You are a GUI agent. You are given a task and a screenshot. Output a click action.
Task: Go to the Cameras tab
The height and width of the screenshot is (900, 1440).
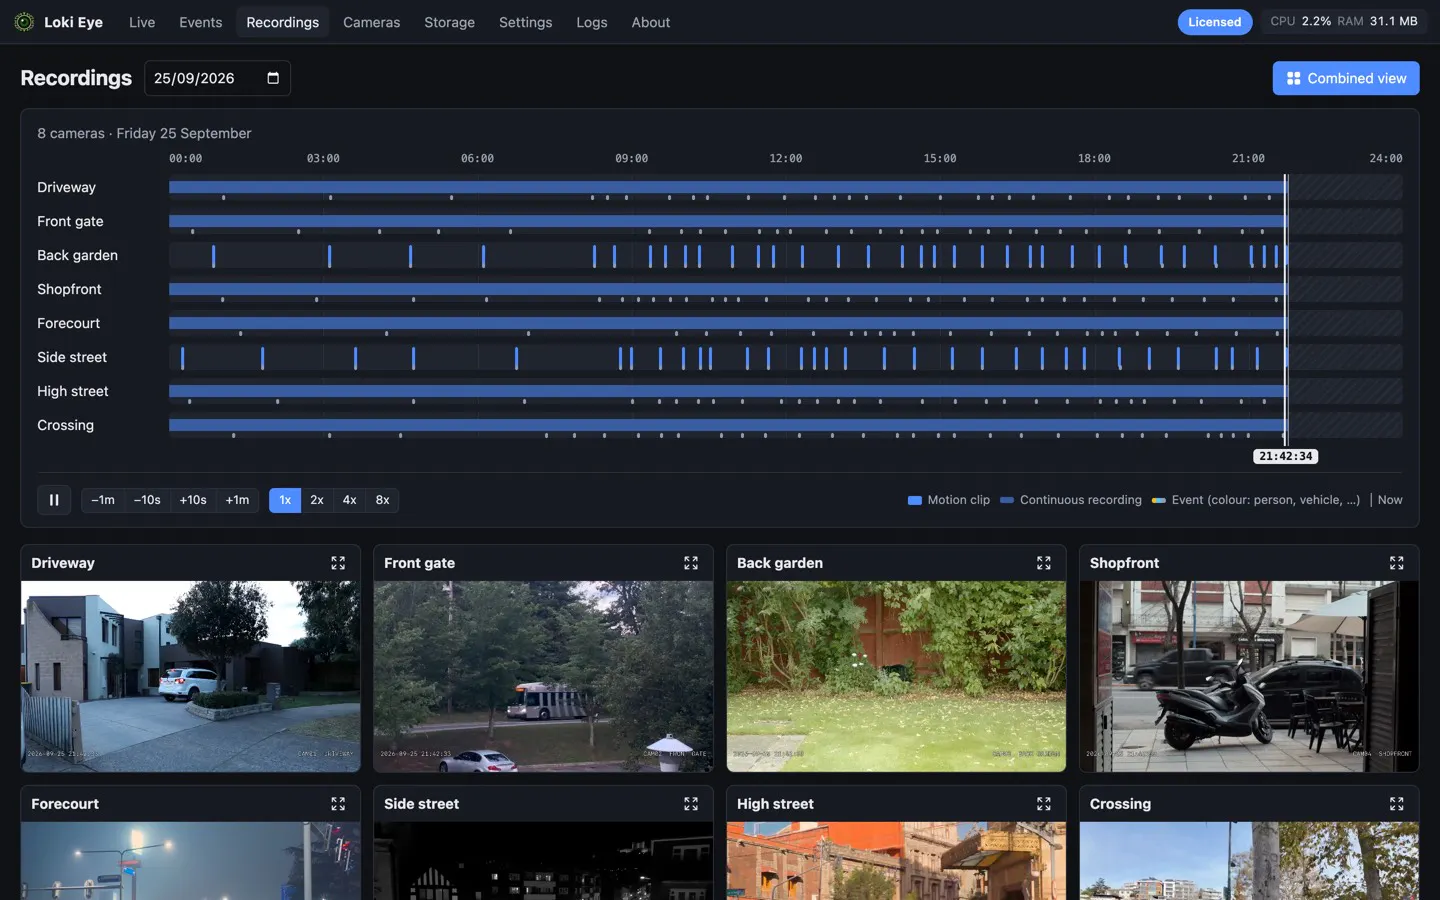pyautogui.click(x=371, y=22)
